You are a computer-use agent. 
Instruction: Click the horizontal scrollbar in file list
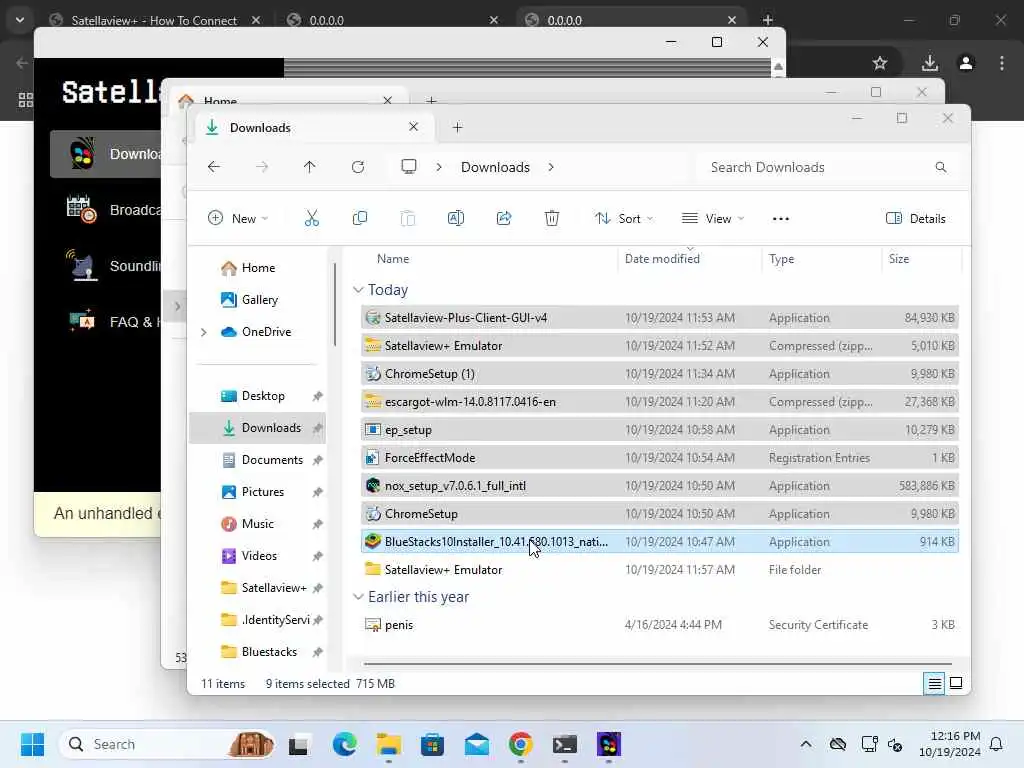657,664
